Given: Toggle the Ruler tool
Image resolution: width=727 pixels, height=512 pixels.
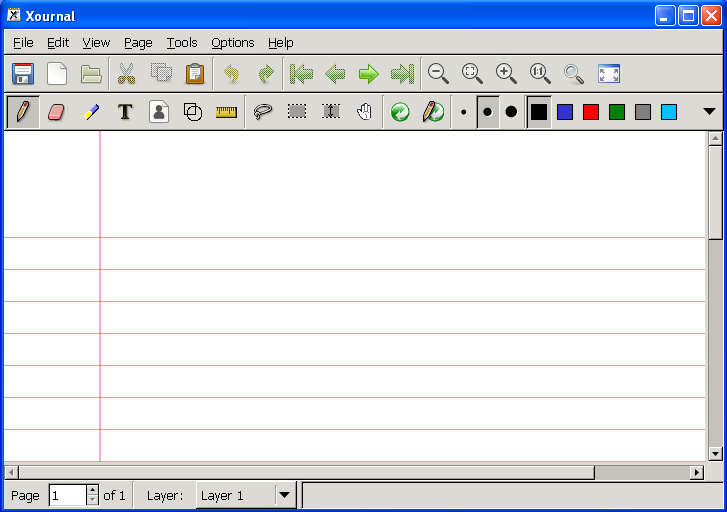Looking at the screenshot, I should pyautogui.click(x=226, y=112).
